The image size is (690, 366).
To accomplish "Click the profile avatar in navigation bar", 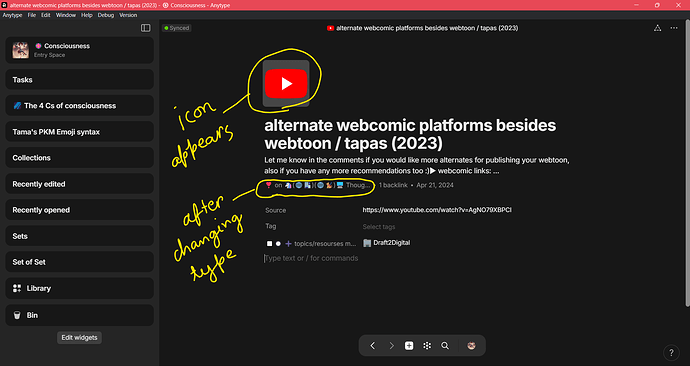I will (471, 346).
